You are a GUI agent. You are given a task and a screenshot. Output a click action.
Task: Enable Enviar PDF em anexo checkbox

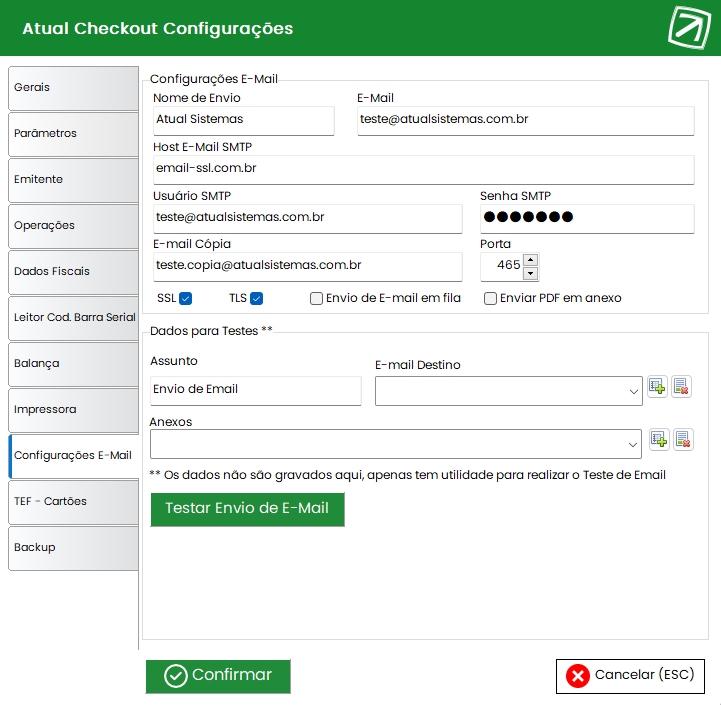490,298
